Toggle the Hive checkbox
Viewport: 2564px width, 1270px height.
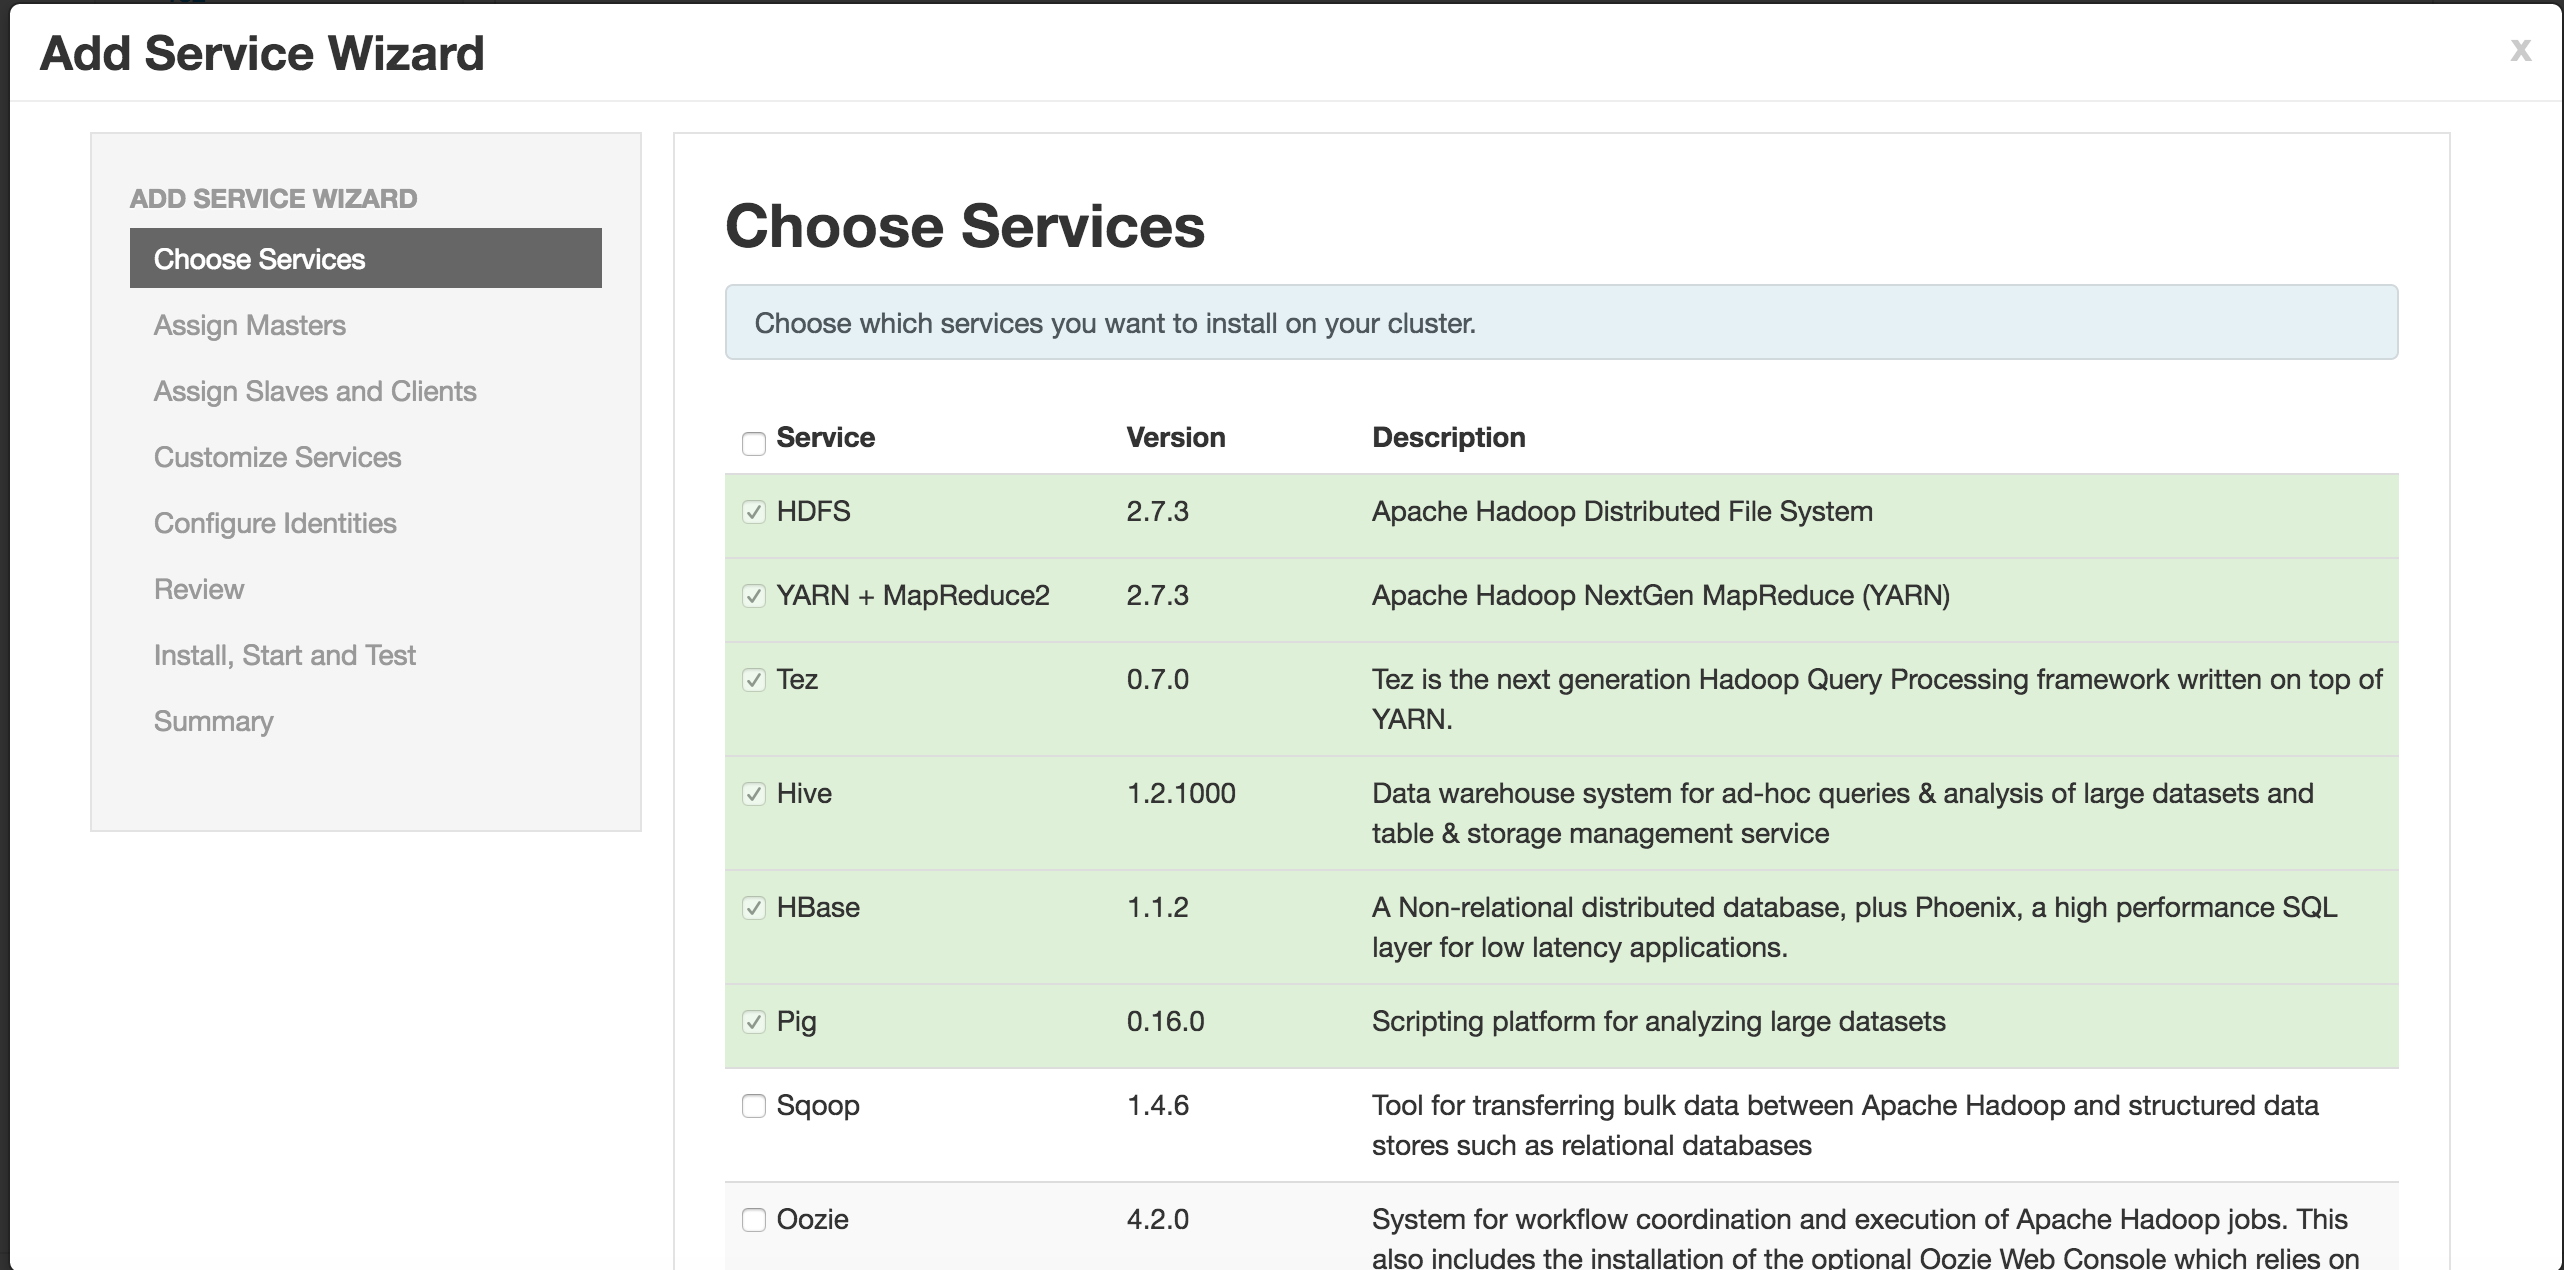[754, 794]
